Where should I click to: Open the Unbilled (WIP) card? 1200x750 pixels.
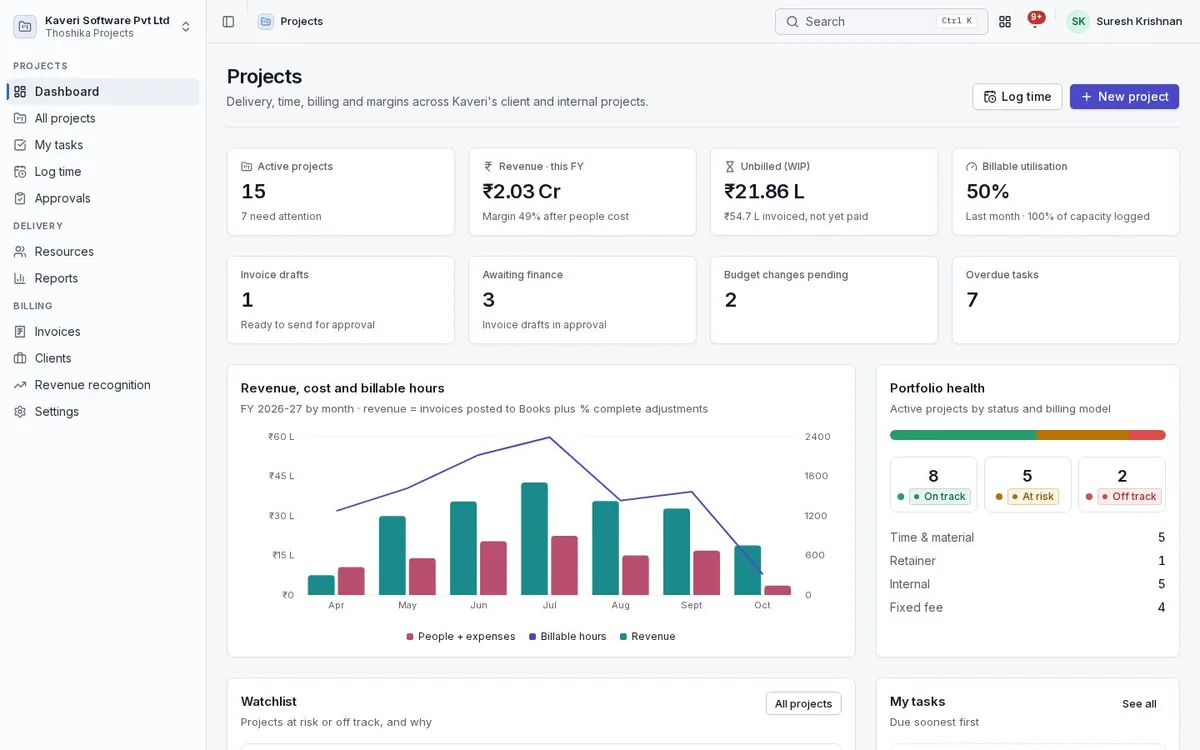[824, 192]
